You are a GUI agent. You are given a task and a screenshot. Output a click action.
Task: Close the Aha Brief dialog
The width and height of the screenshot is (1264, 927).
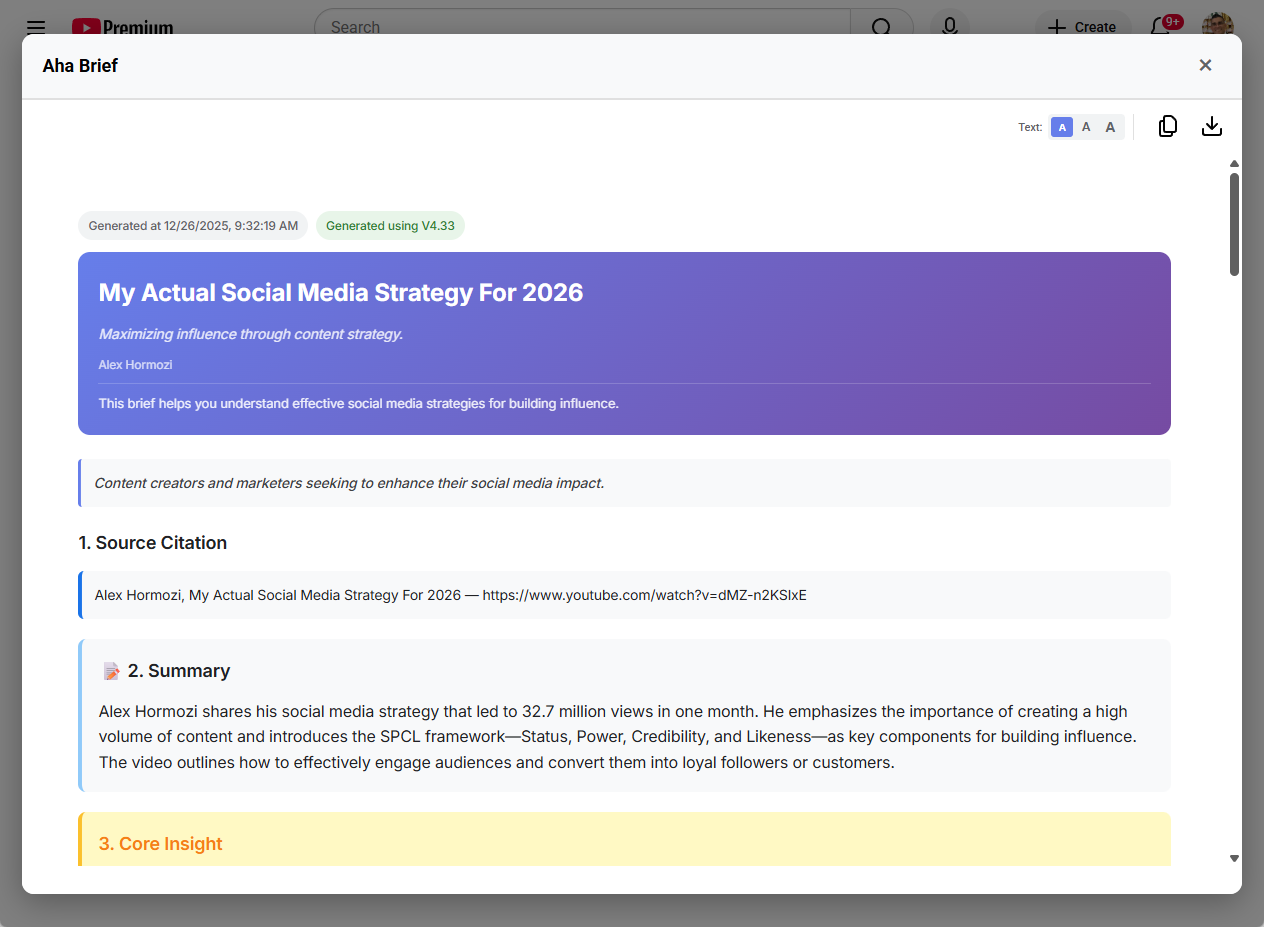point(1205,65)
